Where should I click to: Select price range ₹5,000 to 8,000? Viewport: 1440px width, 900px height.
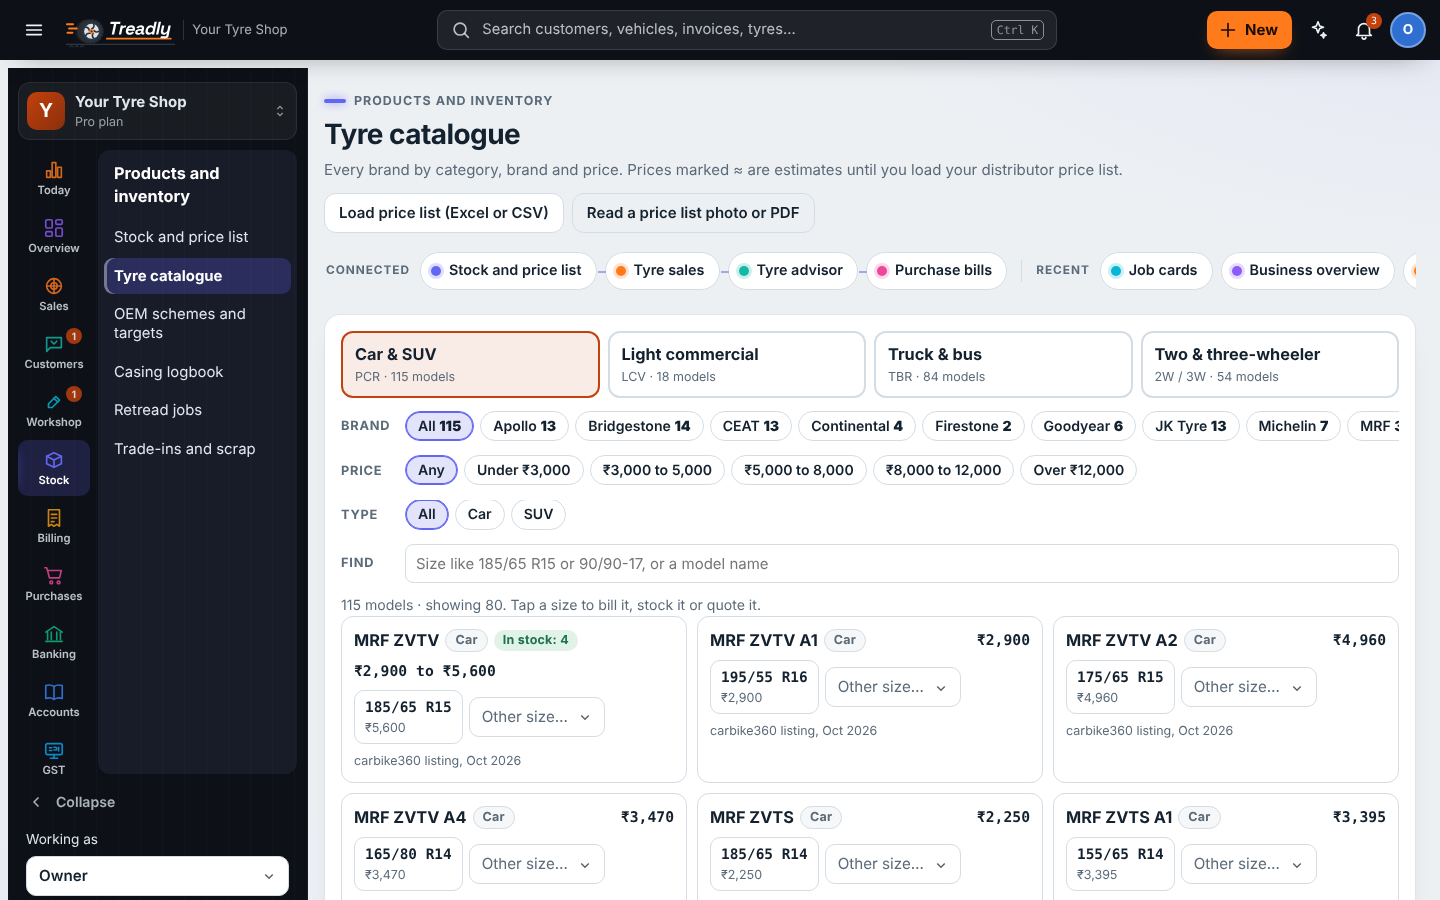click(x=799, y=470)
